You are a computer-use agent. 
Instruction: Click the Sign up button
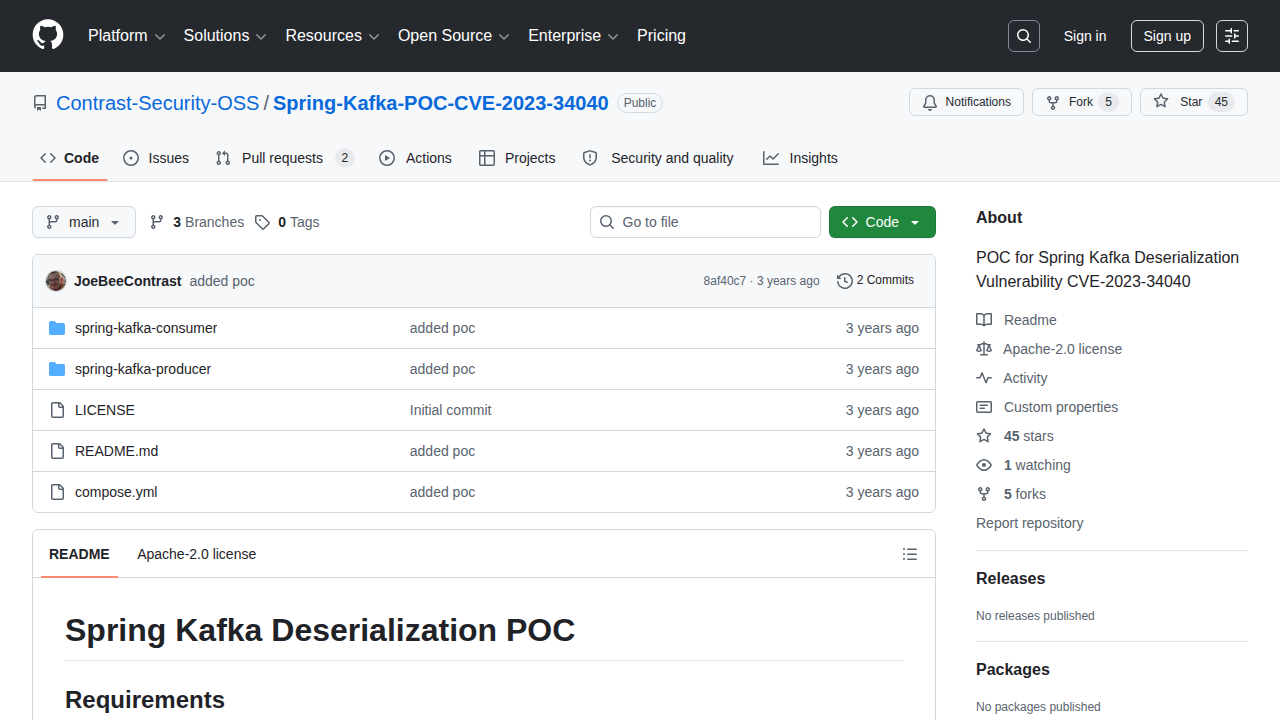tap(1167, 36)
